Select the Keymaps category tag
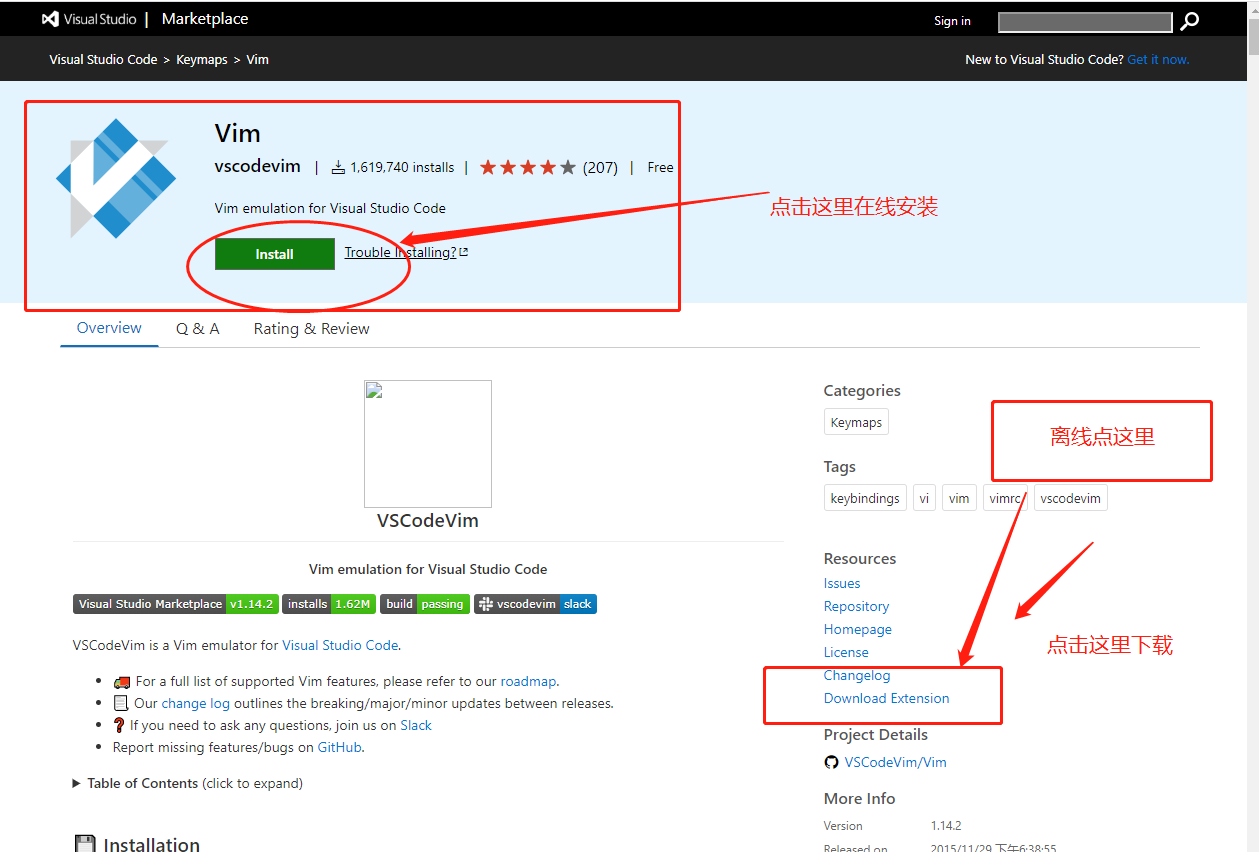Viewport: 1259px width, 852px height. click(x=856, y=422)
